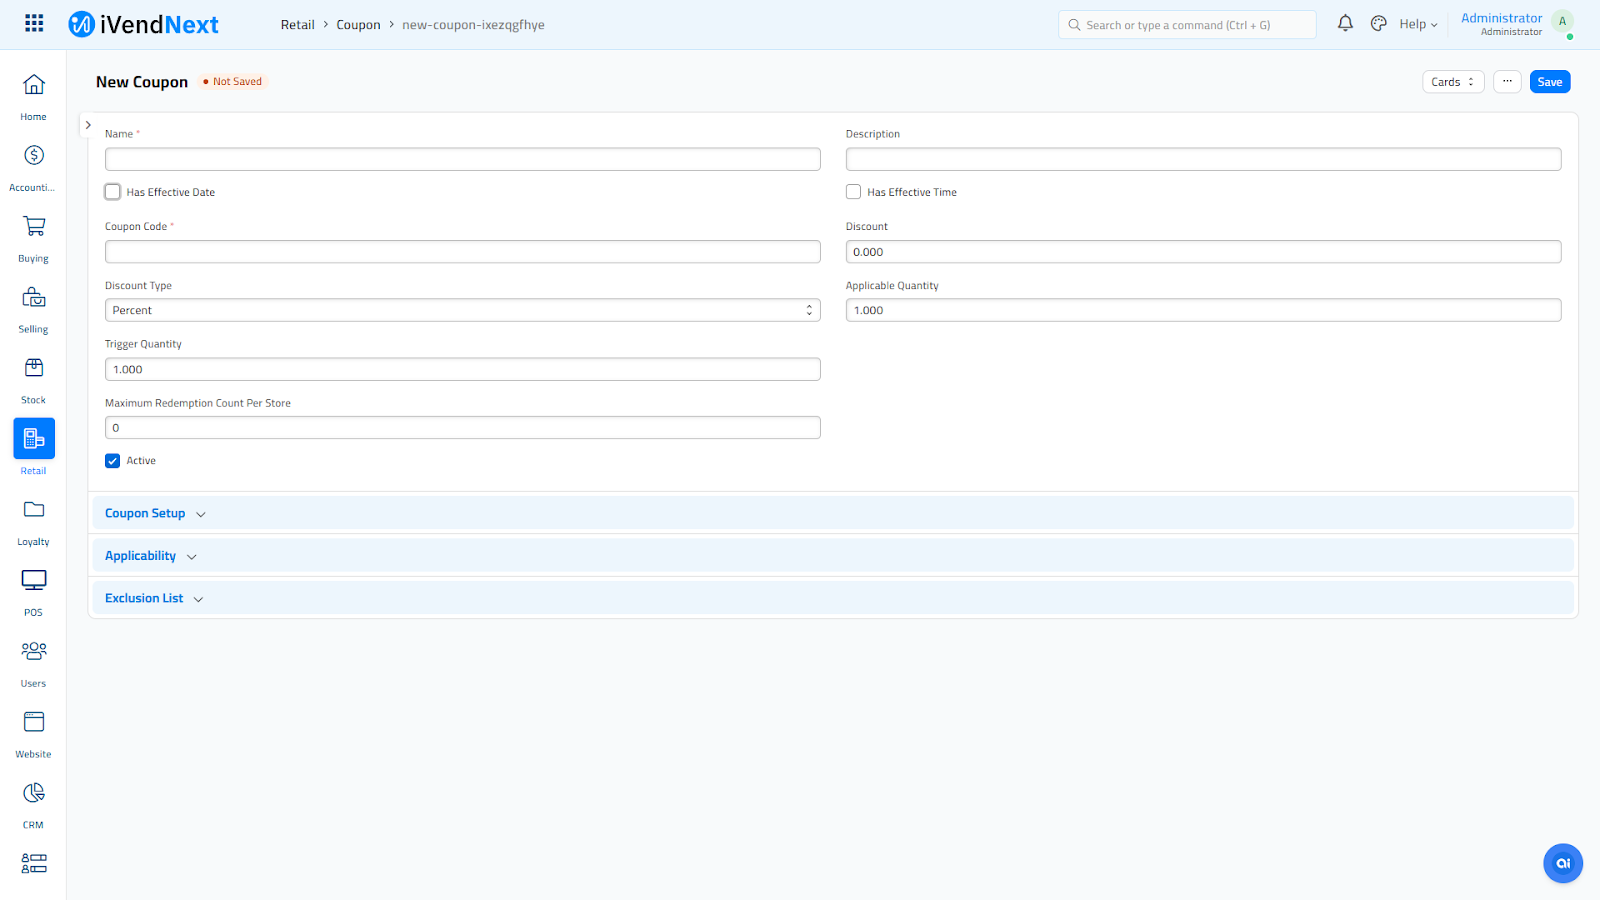Viewport: 1600px width, 900px height.
Task: Expand the Exclusion List section
Action: (x=145, y=599)
